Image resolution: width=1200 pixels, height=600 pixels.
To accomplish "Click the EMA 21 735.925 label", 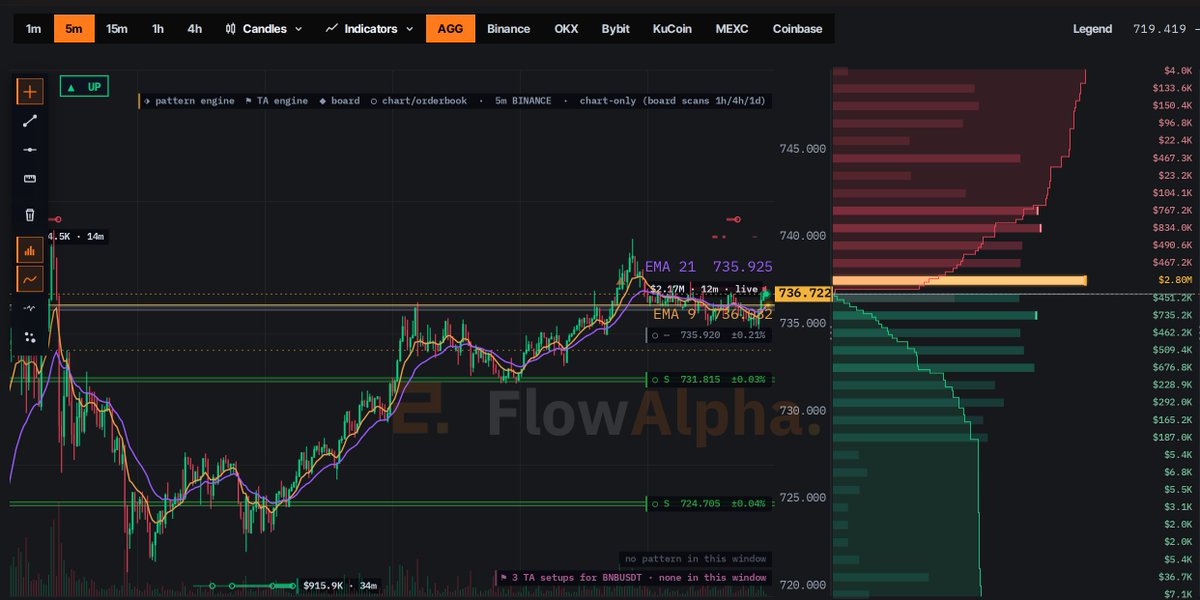I will point(708,267).
